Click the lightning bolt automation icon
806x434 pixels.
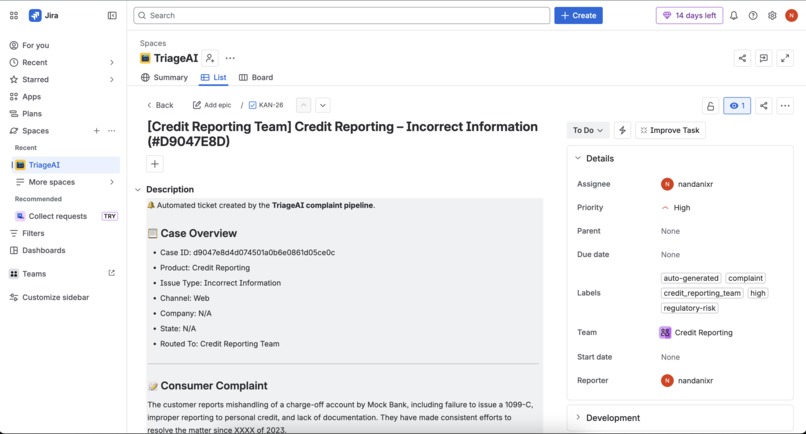[622, 130]
